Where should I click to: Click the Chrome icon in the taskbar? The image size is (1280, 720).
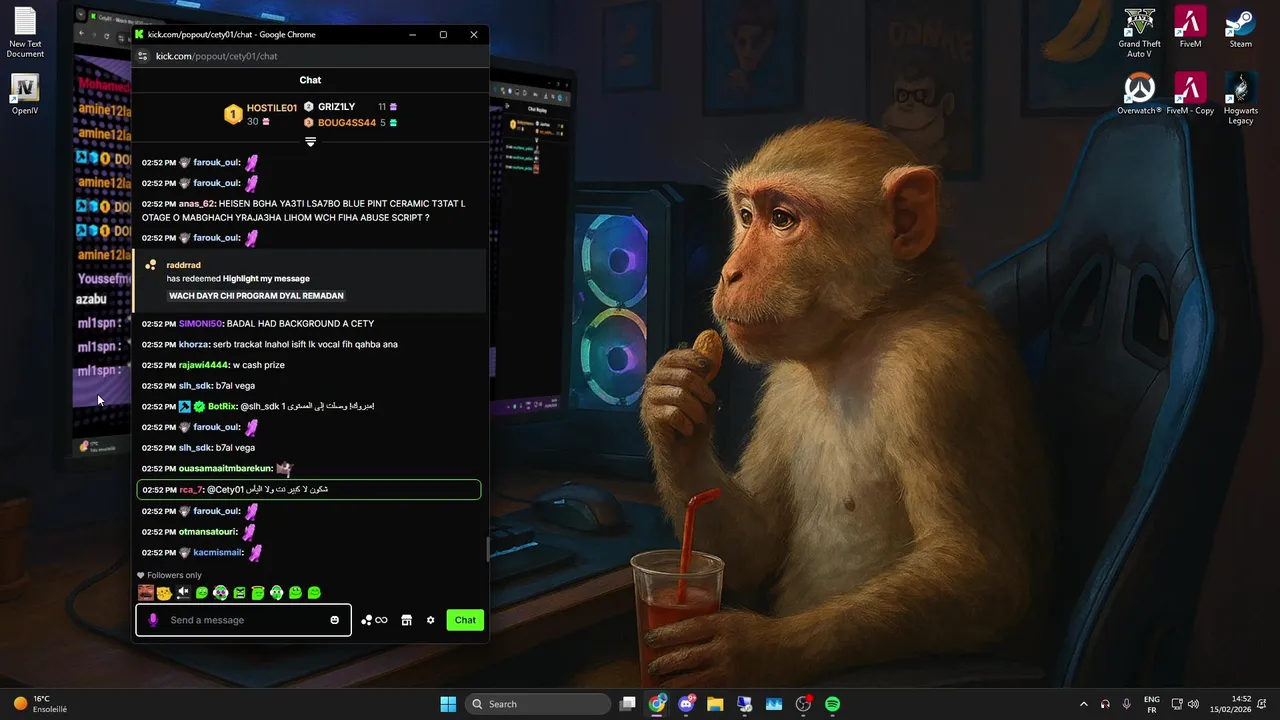tap(657, 704)
